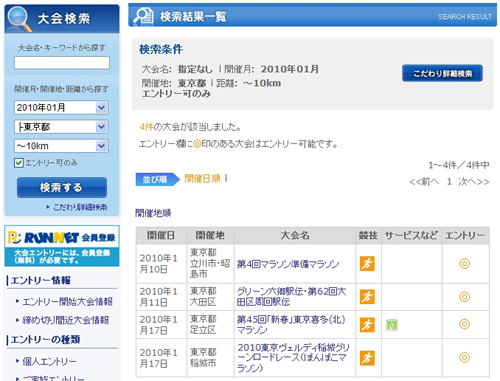Image resolution: width=500 pixels, height=381 pixels.
Task: Click the こだわり詳細検索 blue button
Action: [x=442, y=73]
